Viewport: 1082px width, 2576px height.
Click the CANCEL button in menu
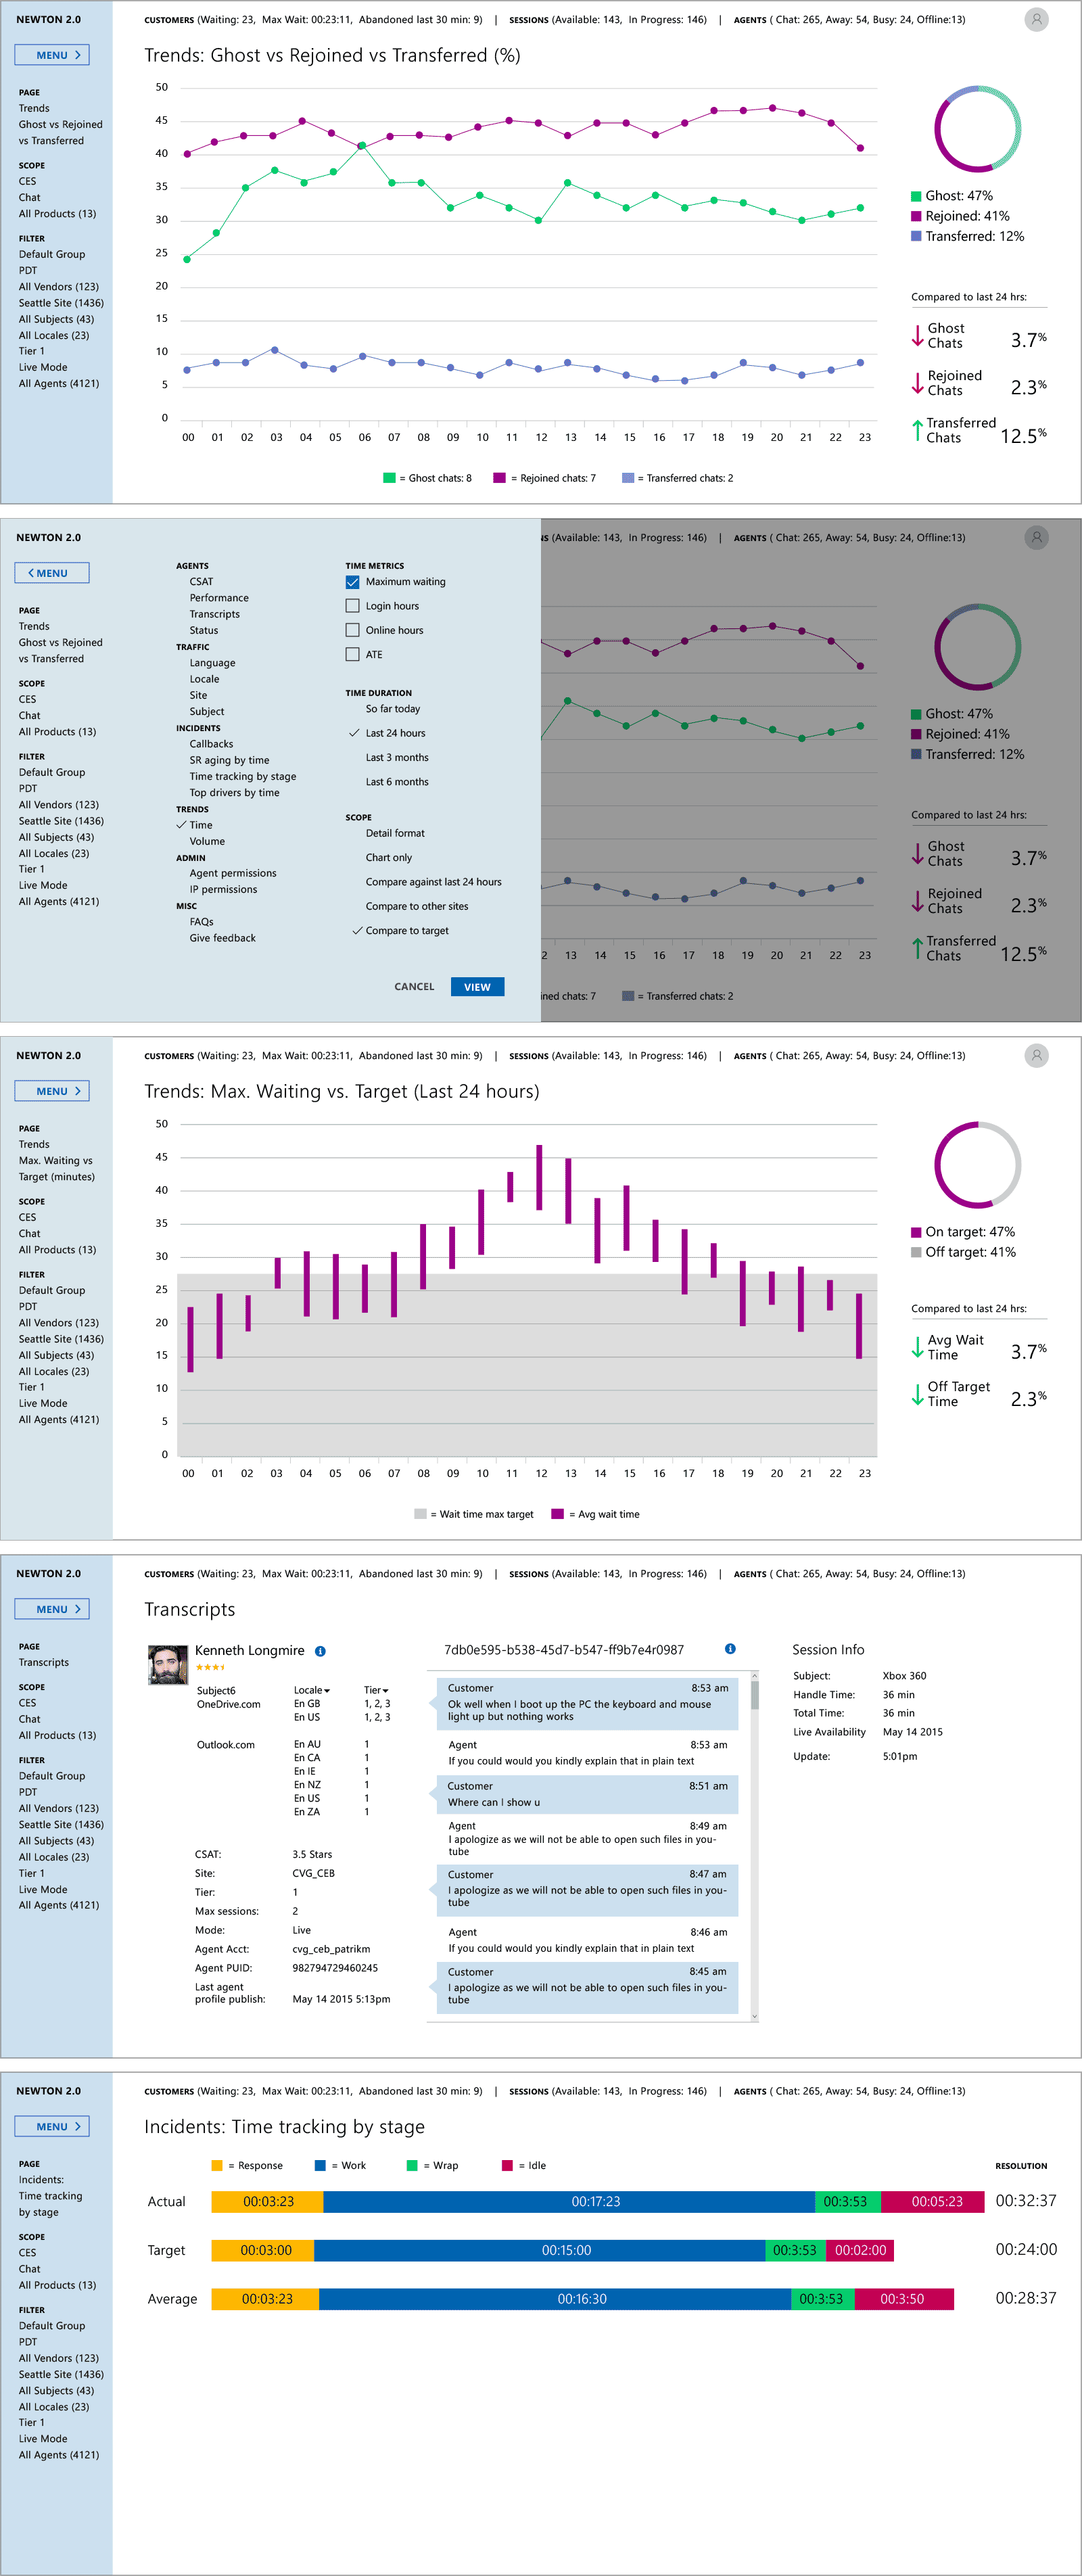[414, 987]
